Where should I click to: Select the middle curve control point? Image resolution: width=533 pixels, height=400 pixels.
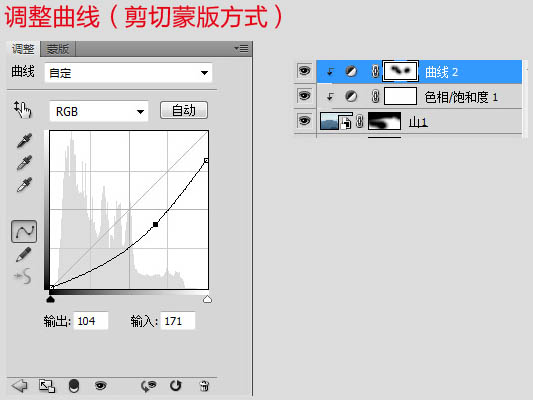(155, 224)
